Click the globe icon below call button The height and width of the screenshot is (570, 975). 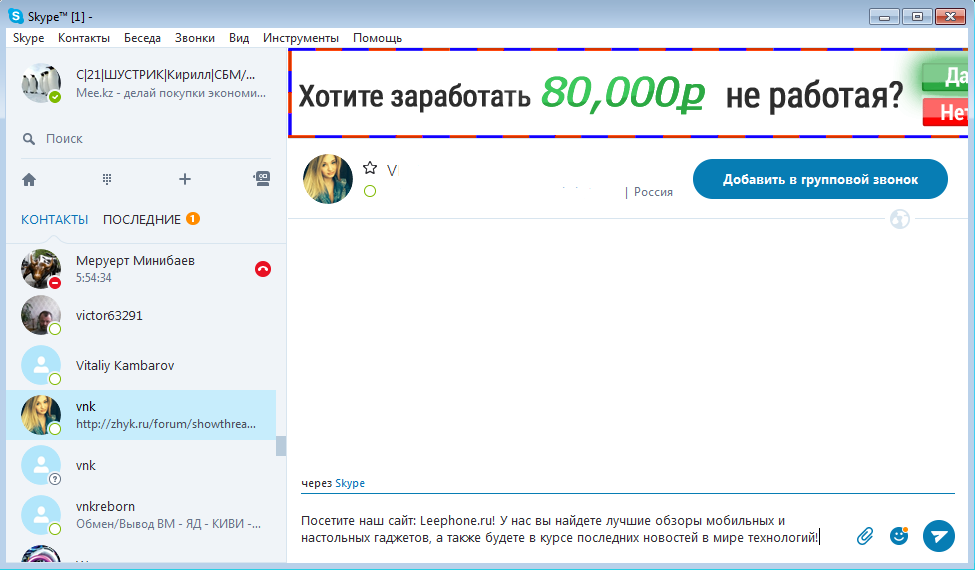tap(900, 219)
